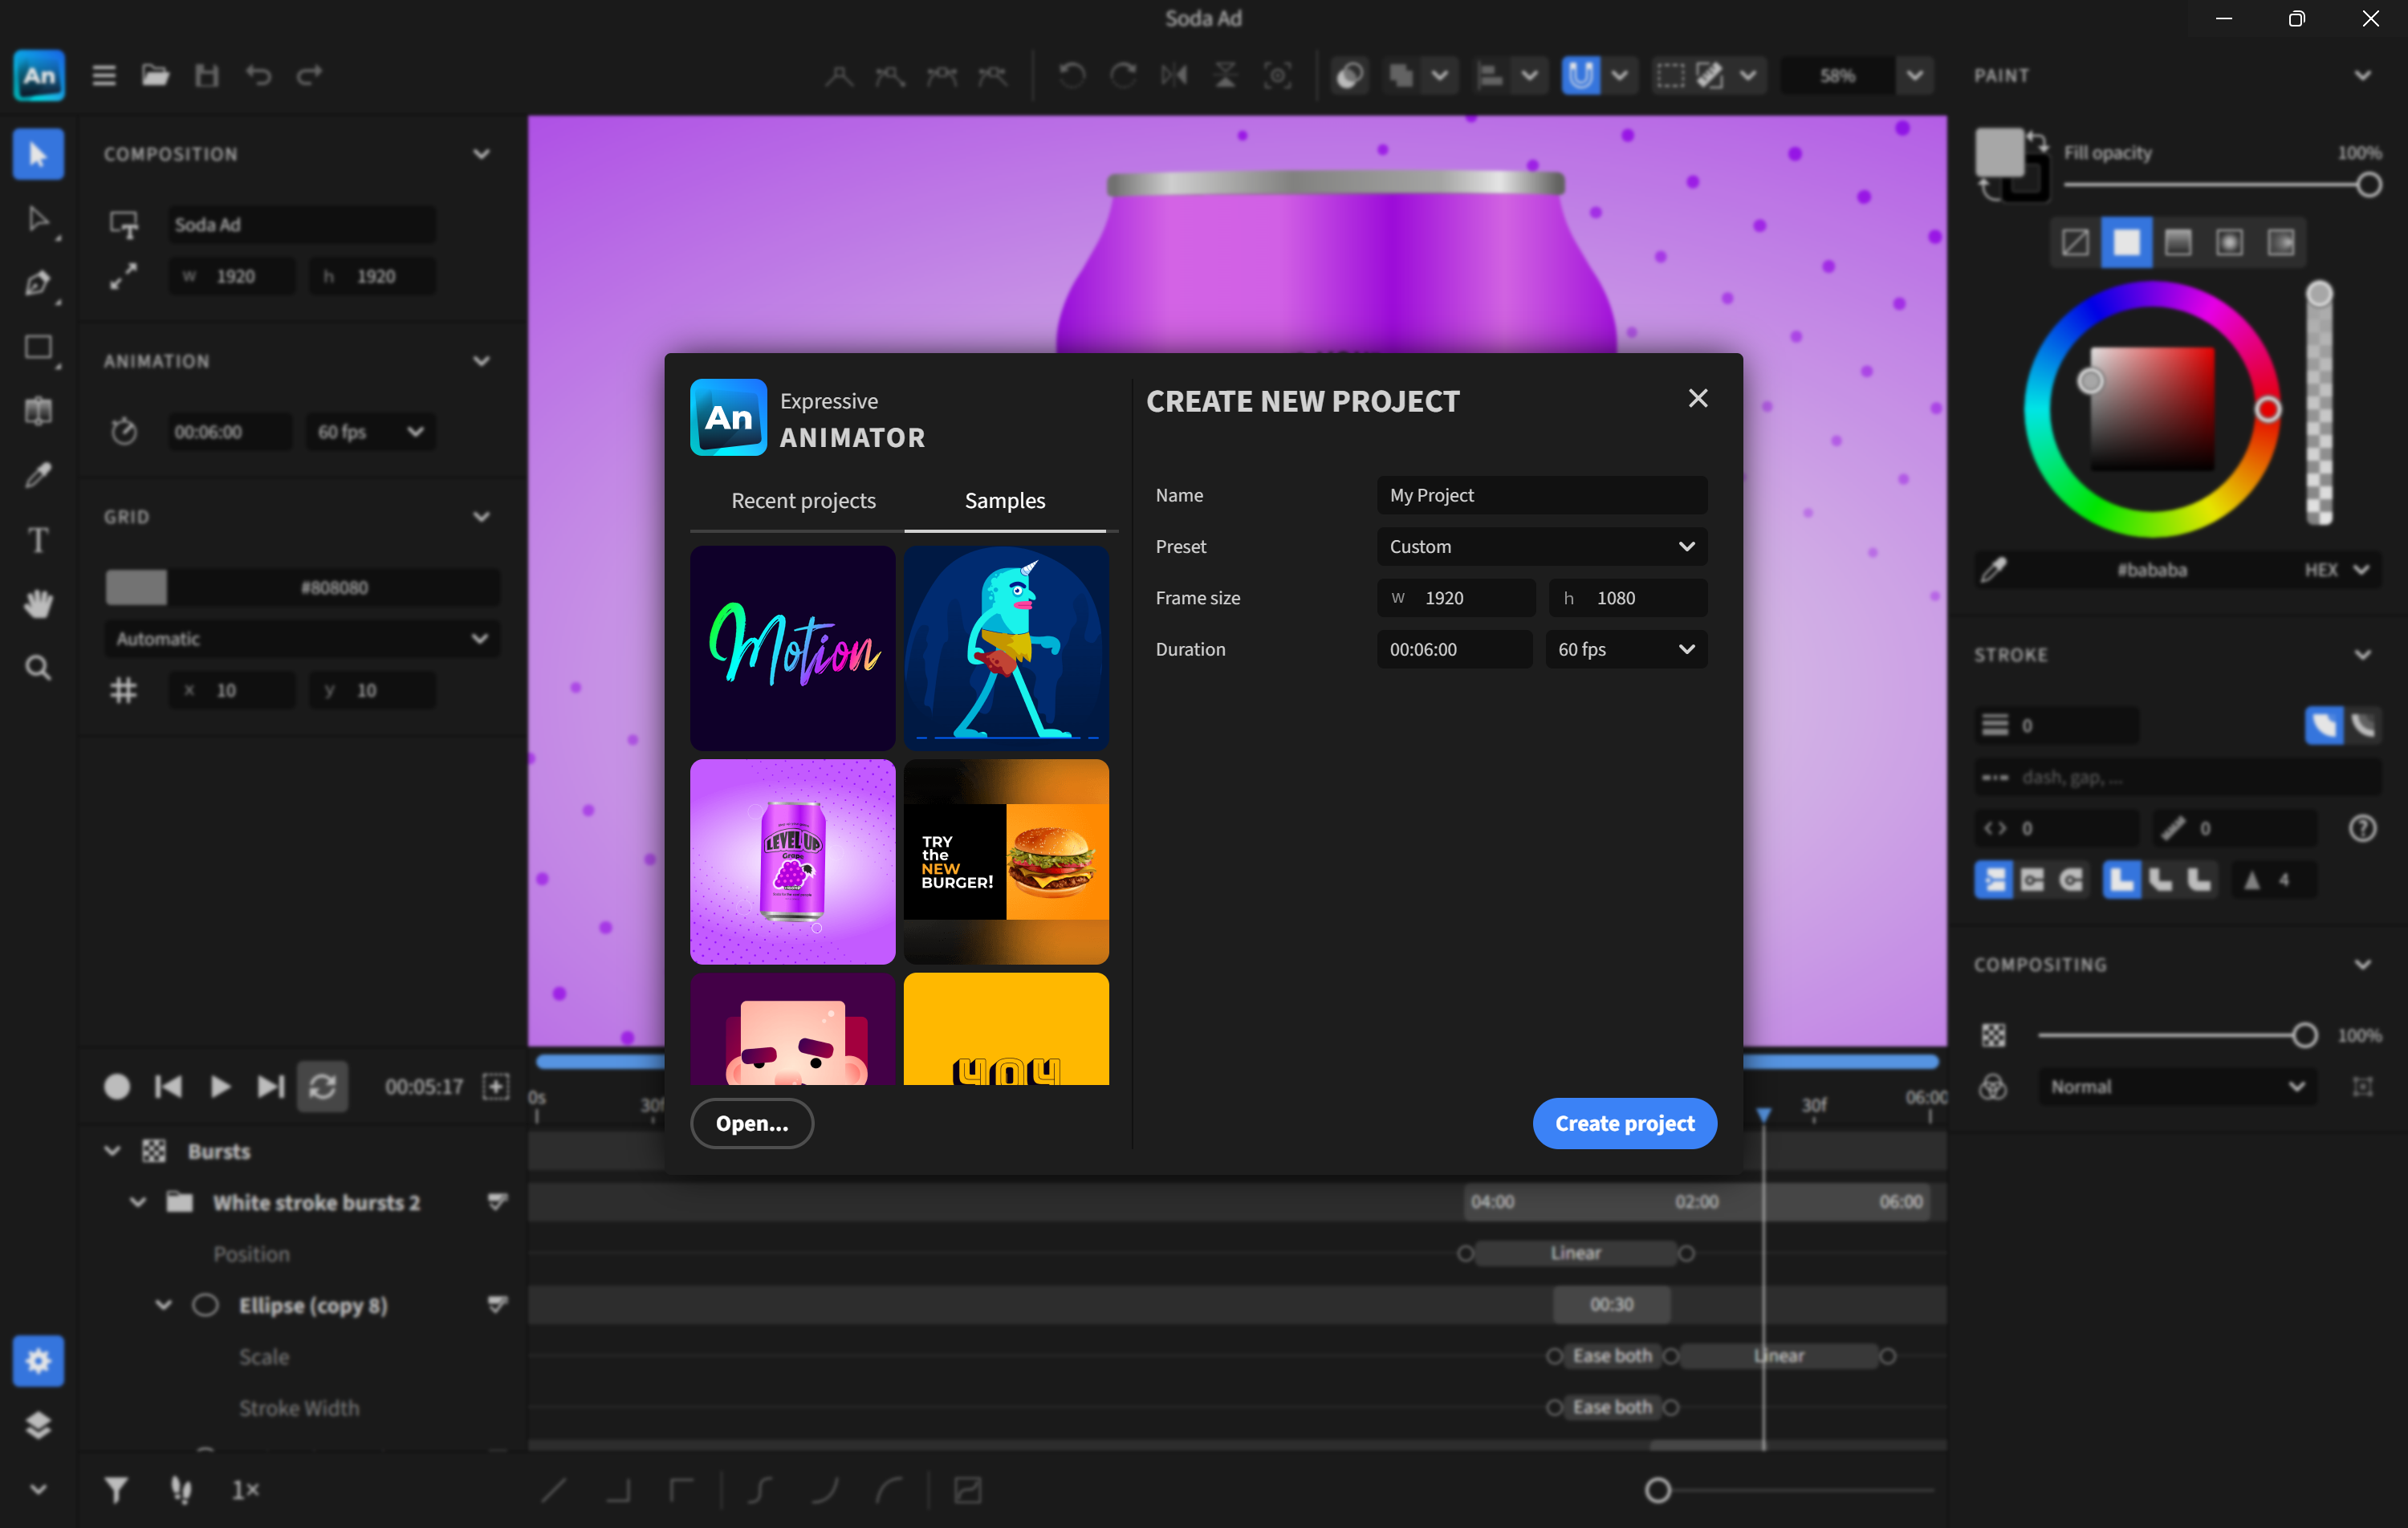Click the Create project button

(1623, 1123)
